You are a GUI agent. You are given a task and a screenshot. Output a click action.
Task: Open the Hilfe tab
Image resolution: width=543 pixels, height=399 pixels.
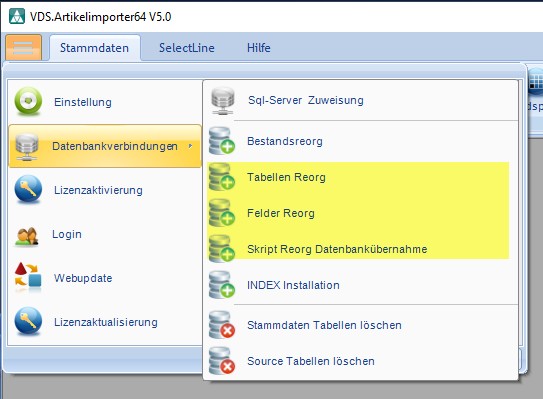coord(259,47)
